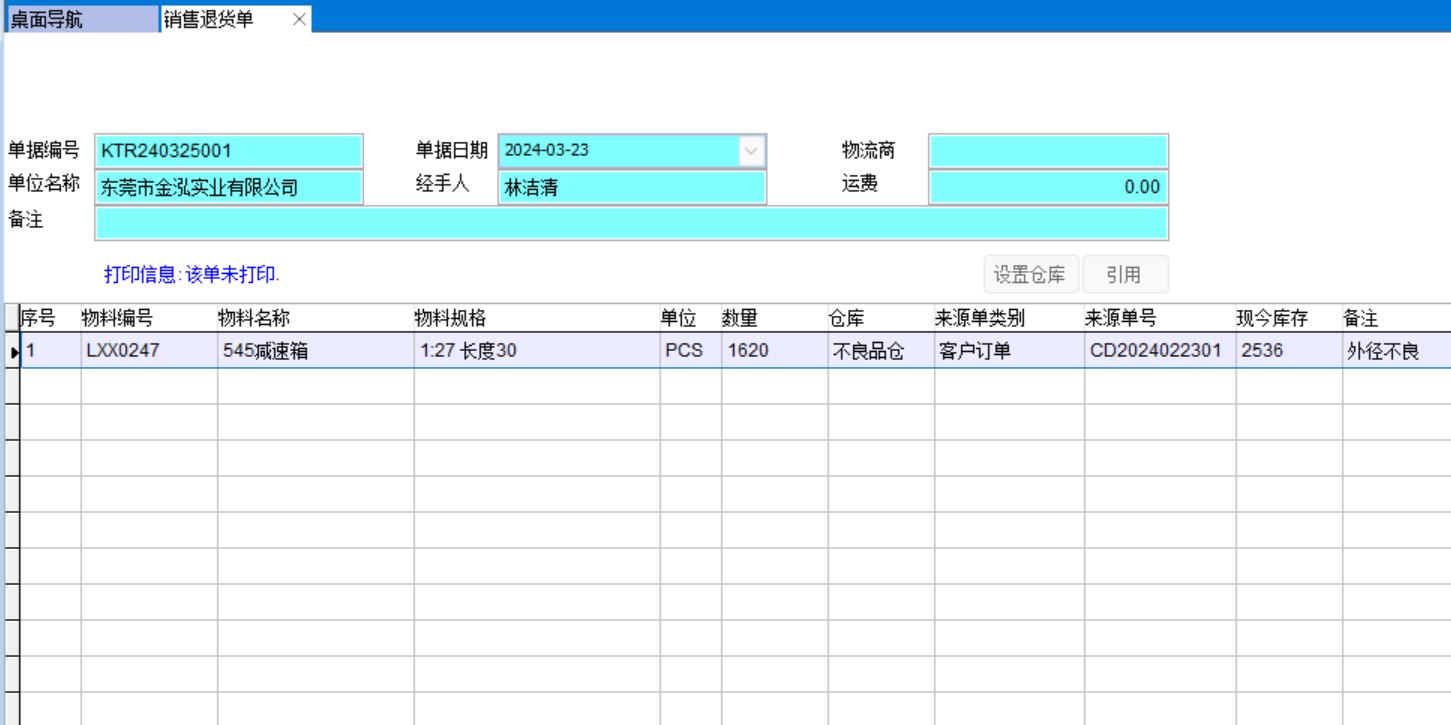The image size is (1451, 725).
Task: Close the 销售退货单 tab
Action: click(298, 20)
